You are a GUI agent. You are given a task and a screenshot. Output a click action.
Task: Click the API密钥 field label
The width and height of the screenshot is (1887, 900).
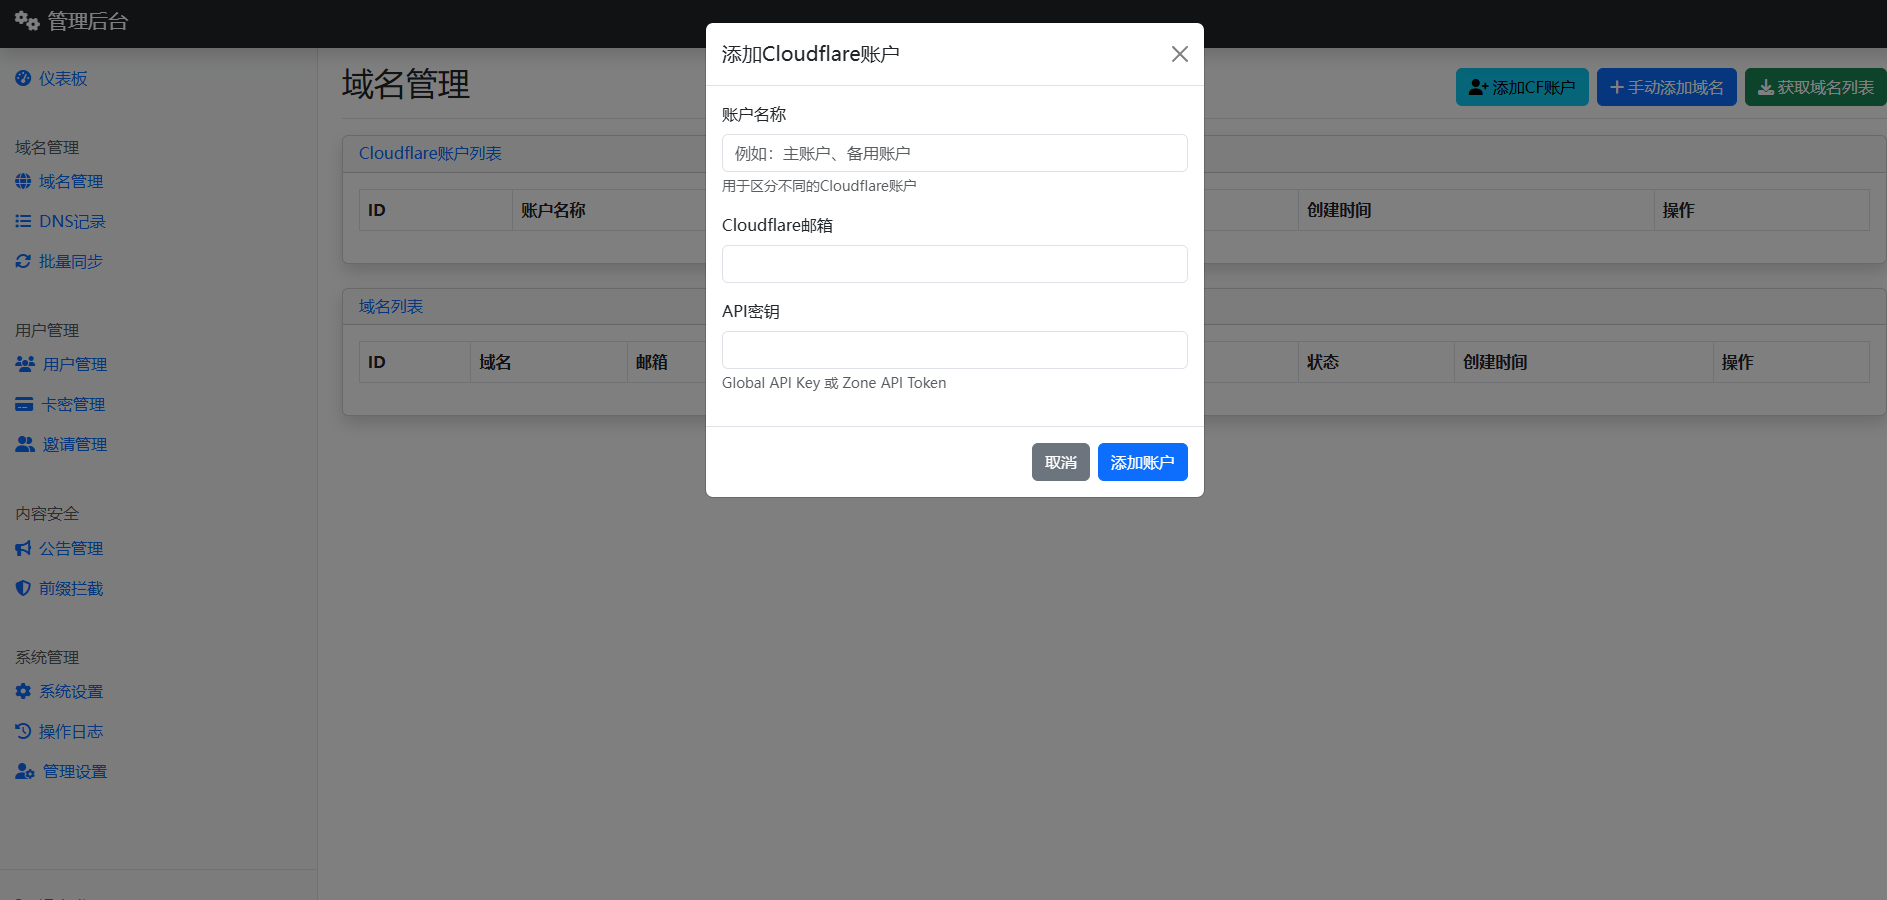tap(751, 311)
